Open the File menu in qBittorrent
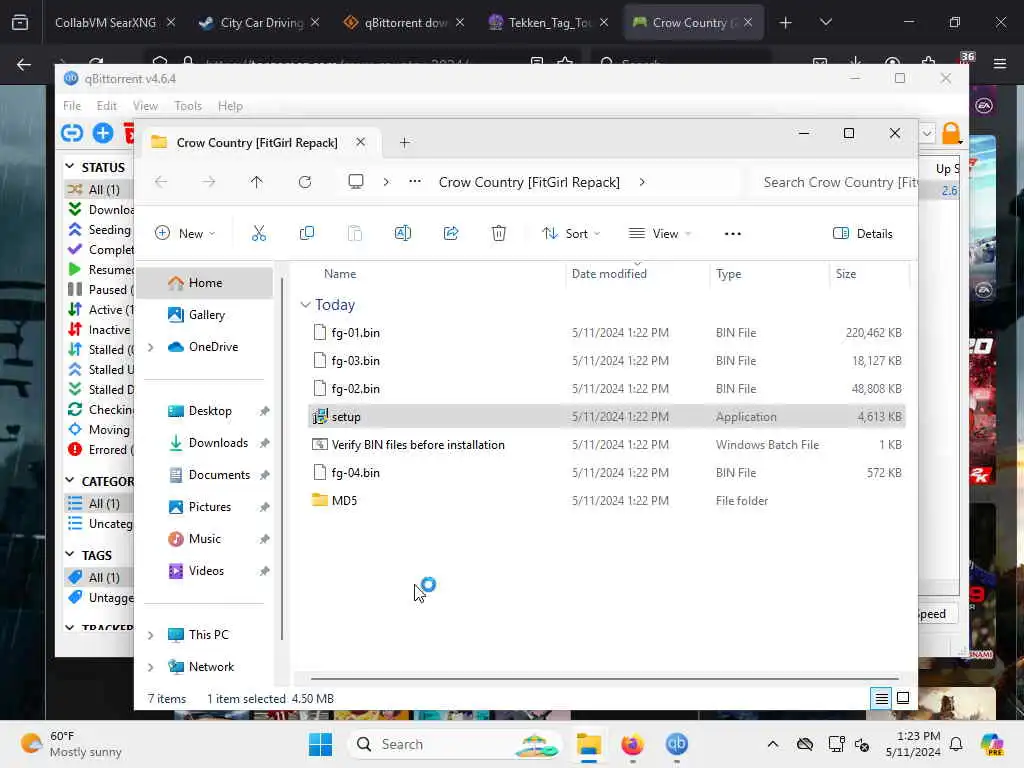The image size is (1024, 768). click(x=72, y=106)
